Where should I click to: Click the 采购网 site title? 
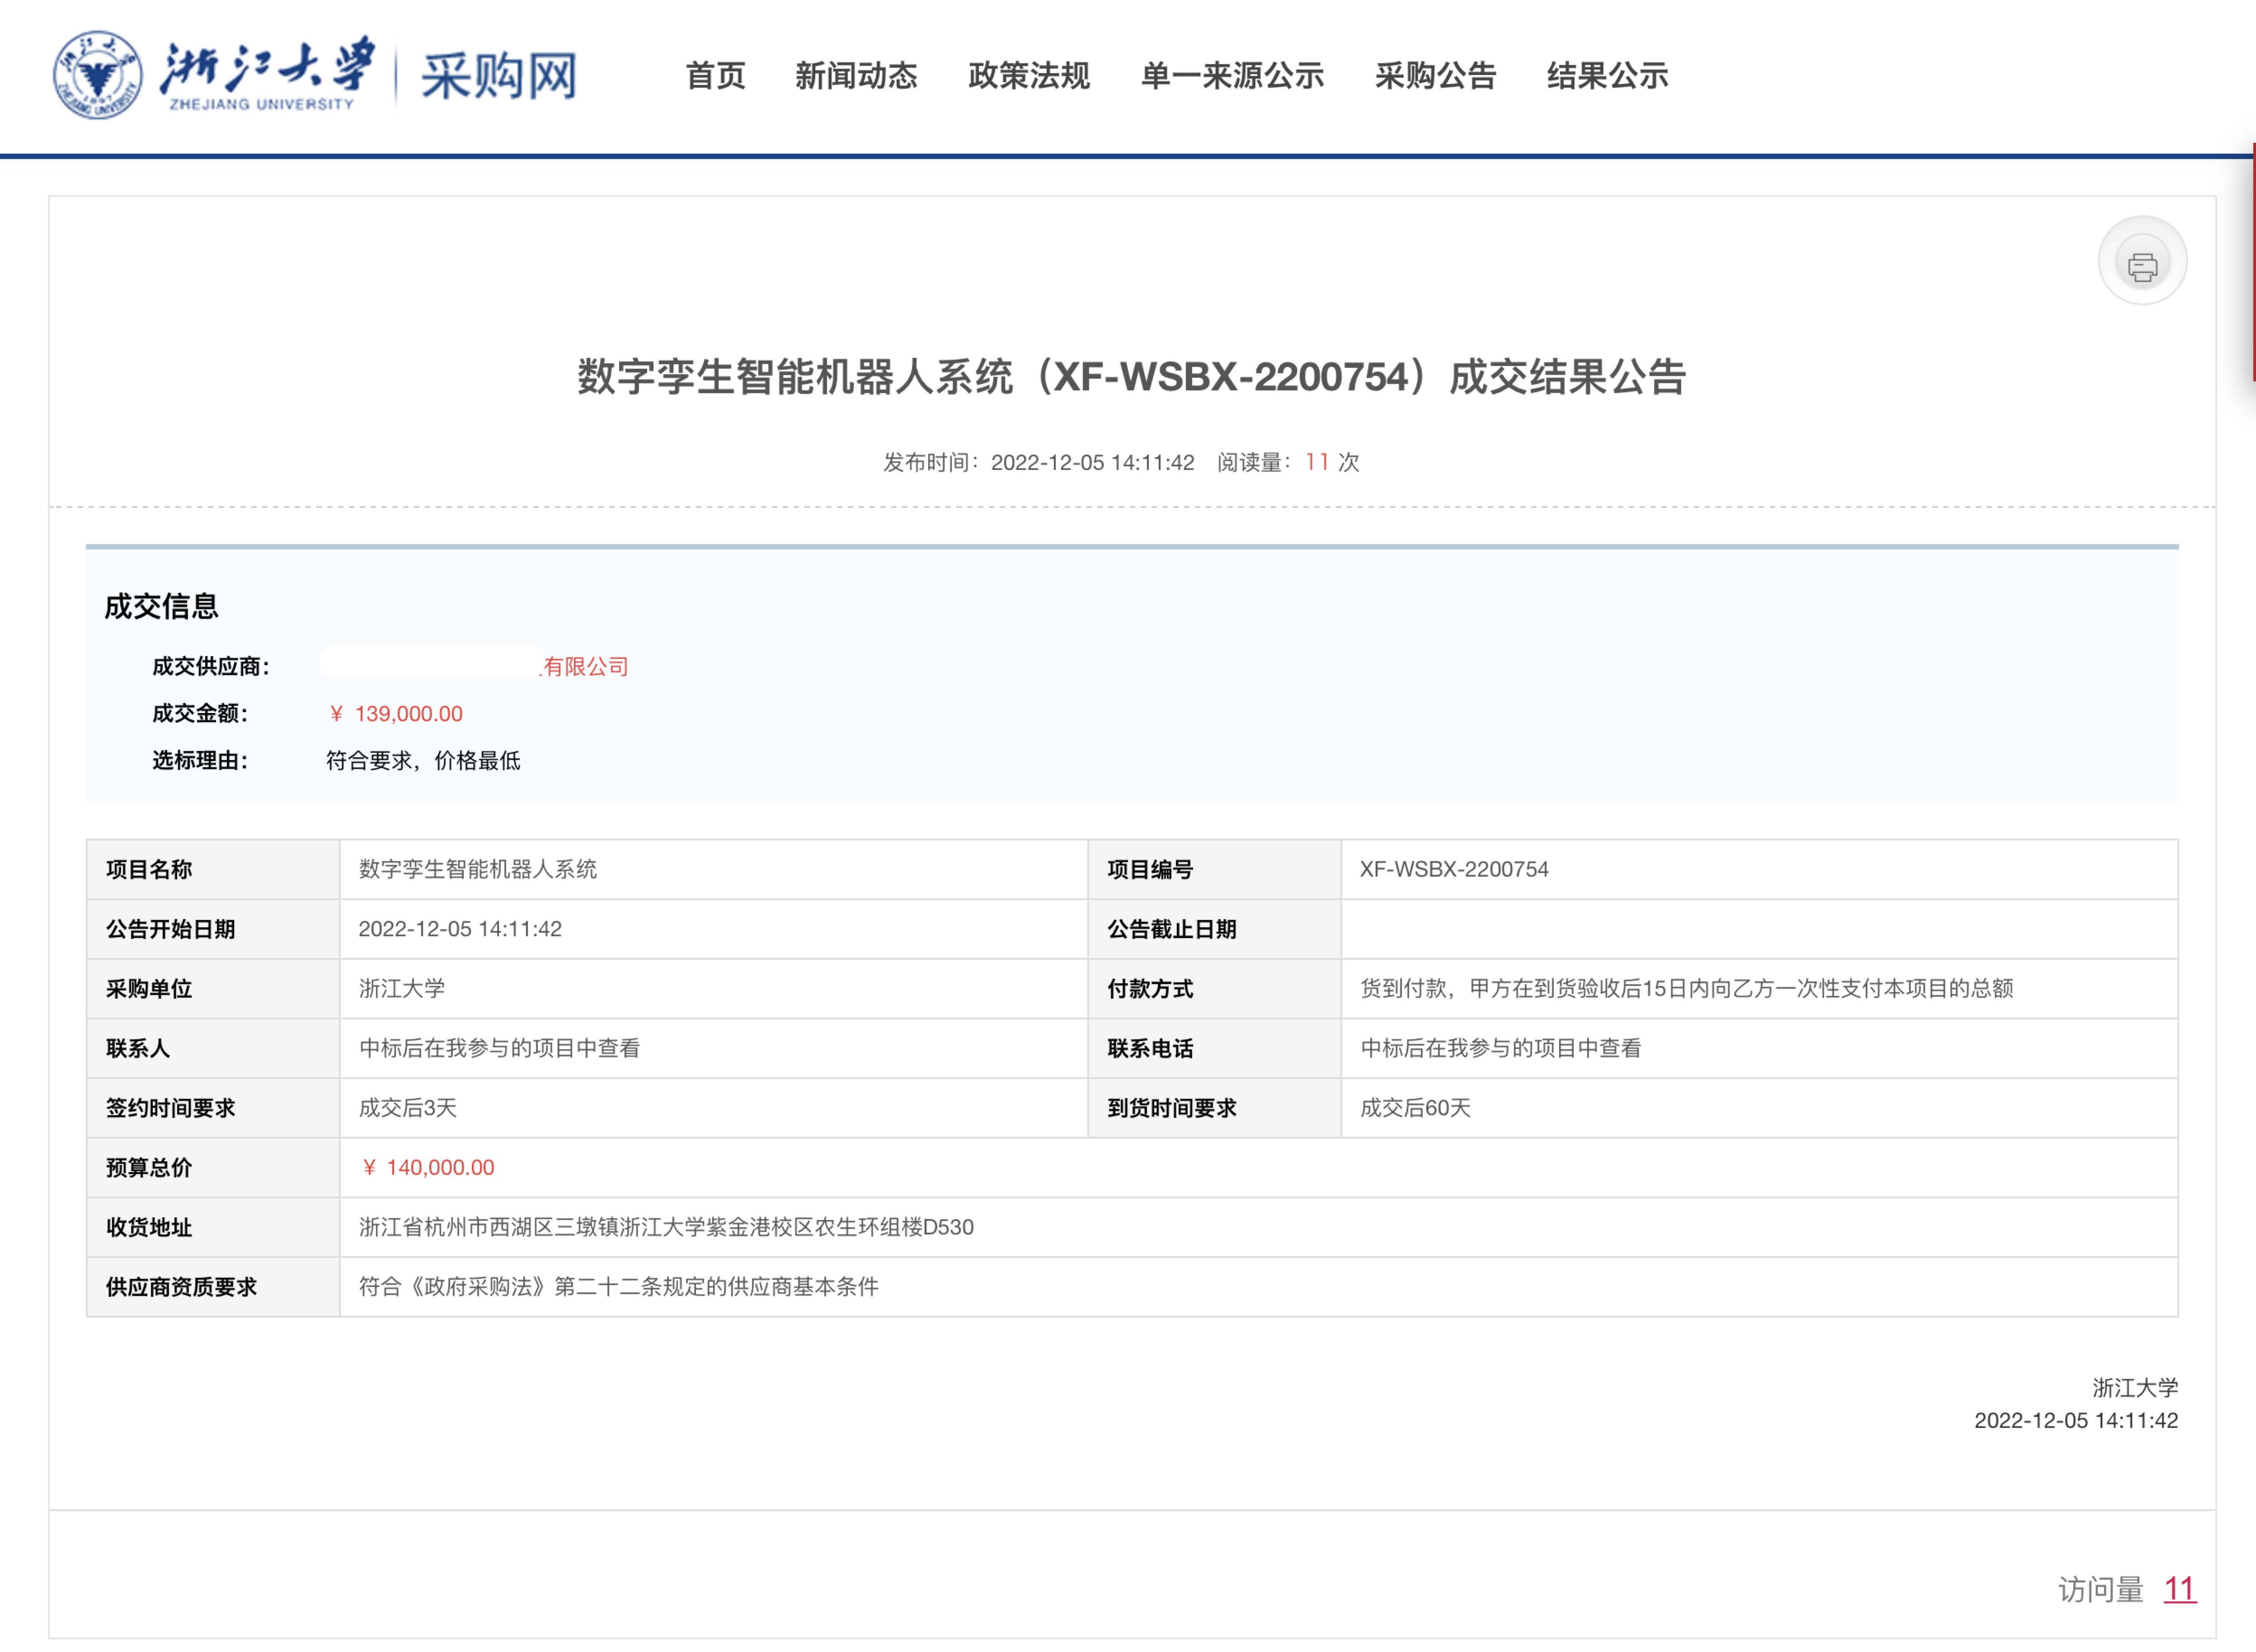point(499,76)
